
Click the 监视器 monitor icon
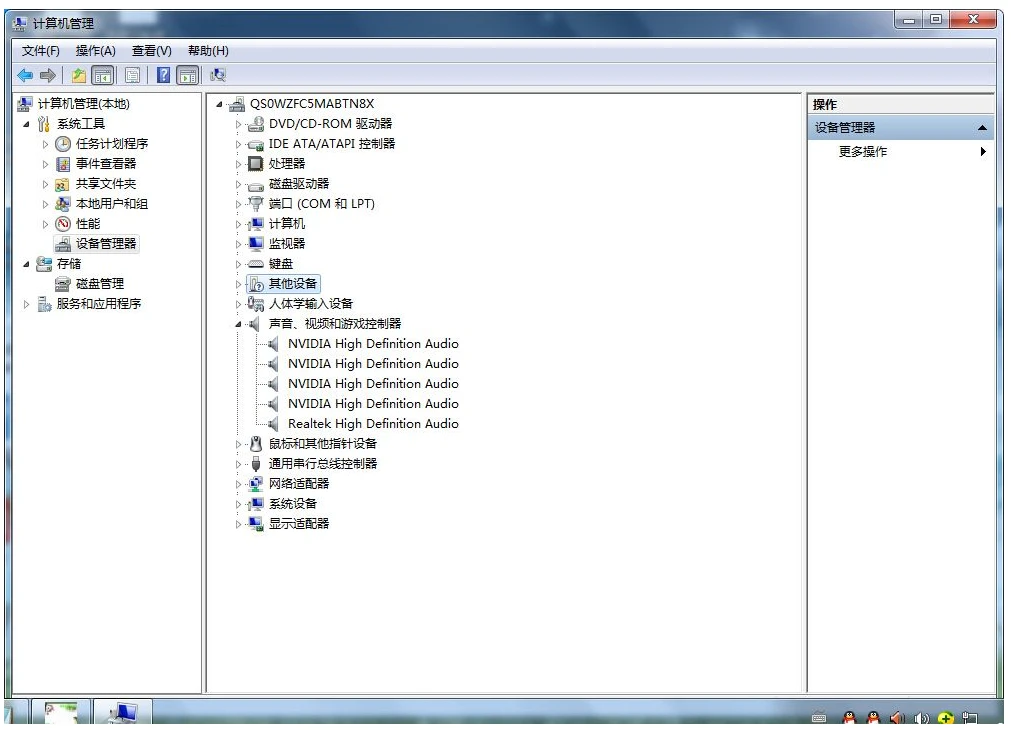[x=256, y=244]
